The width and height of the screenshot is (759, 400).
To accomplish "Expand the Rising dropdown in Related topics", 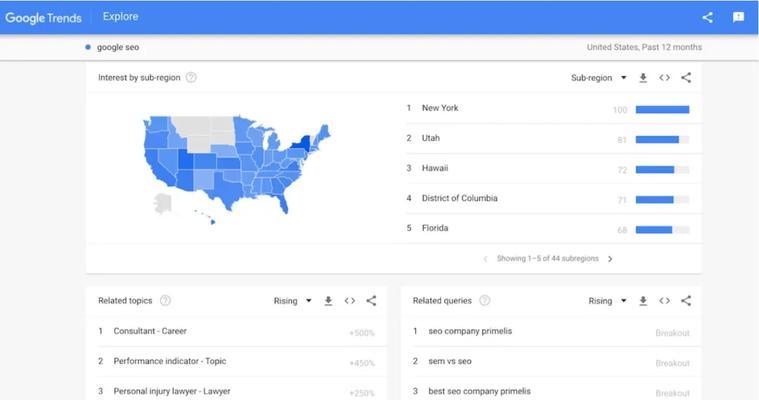I will (x=292, y=301).
